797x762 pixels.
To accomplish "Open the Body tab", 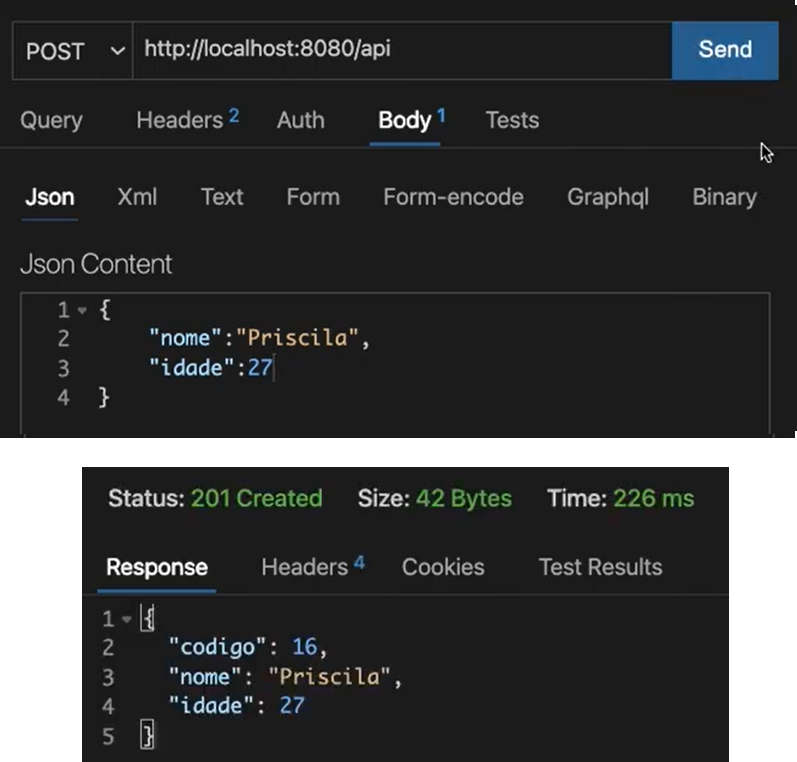I will pos(410,120).
